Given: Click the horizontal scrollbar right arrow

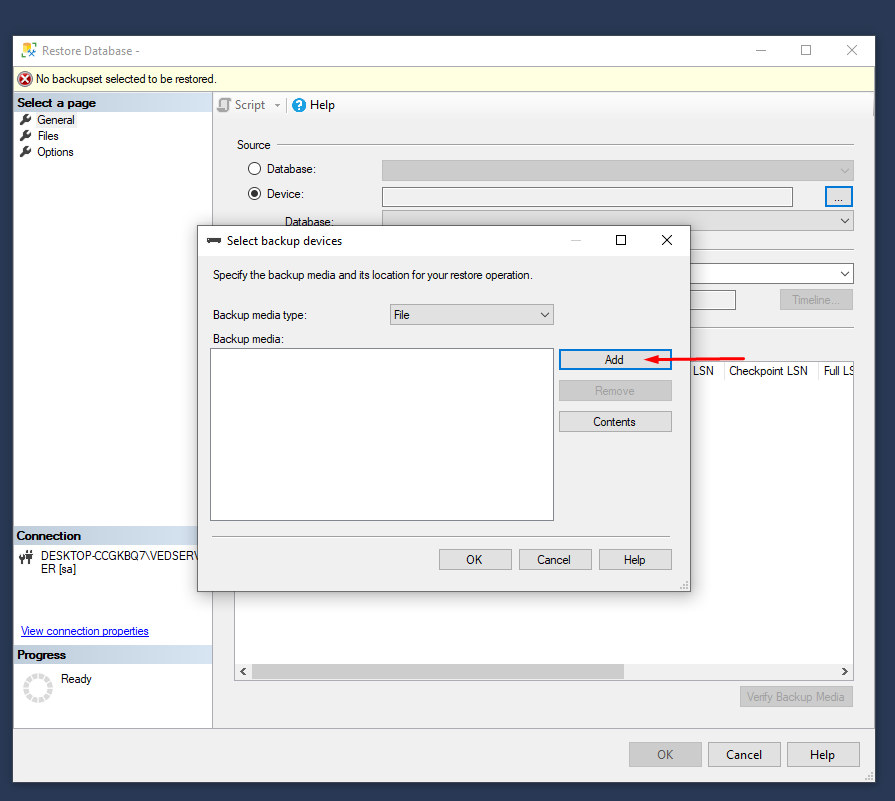Looking at the screenshot, I should click(x=845, y=672).
